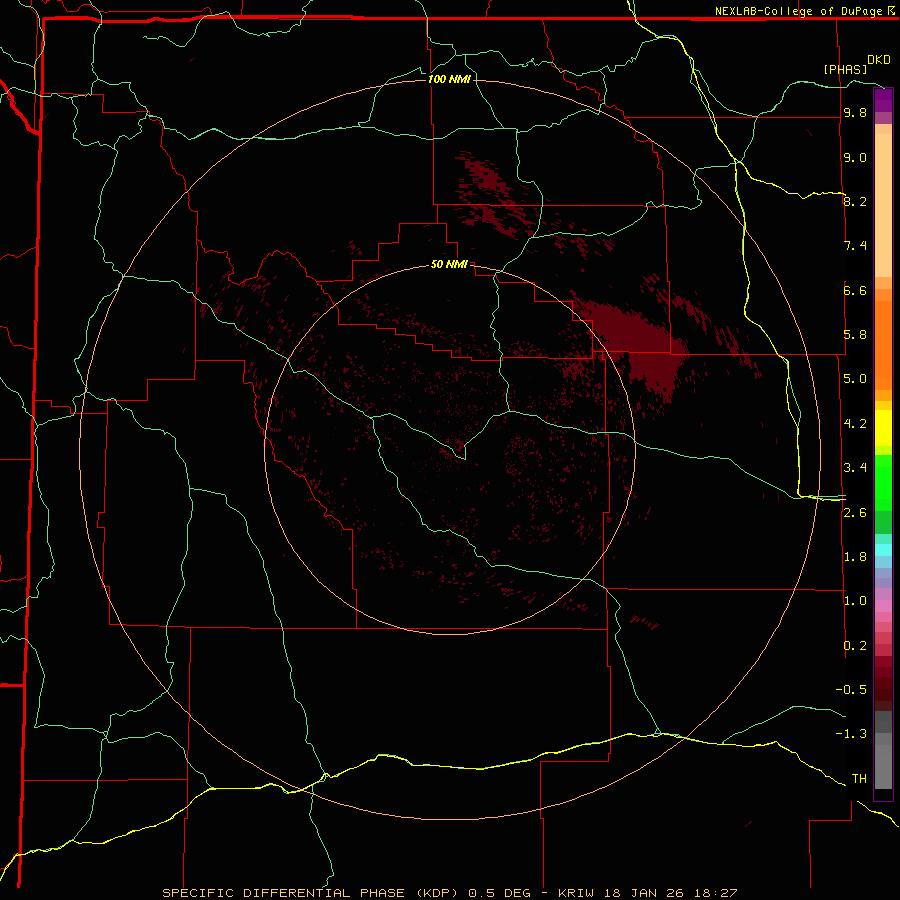Click the 50 NMI range ring label
The height and width of the screenshot is (900, 900).
pyautogui.click(x=449, y=264)
